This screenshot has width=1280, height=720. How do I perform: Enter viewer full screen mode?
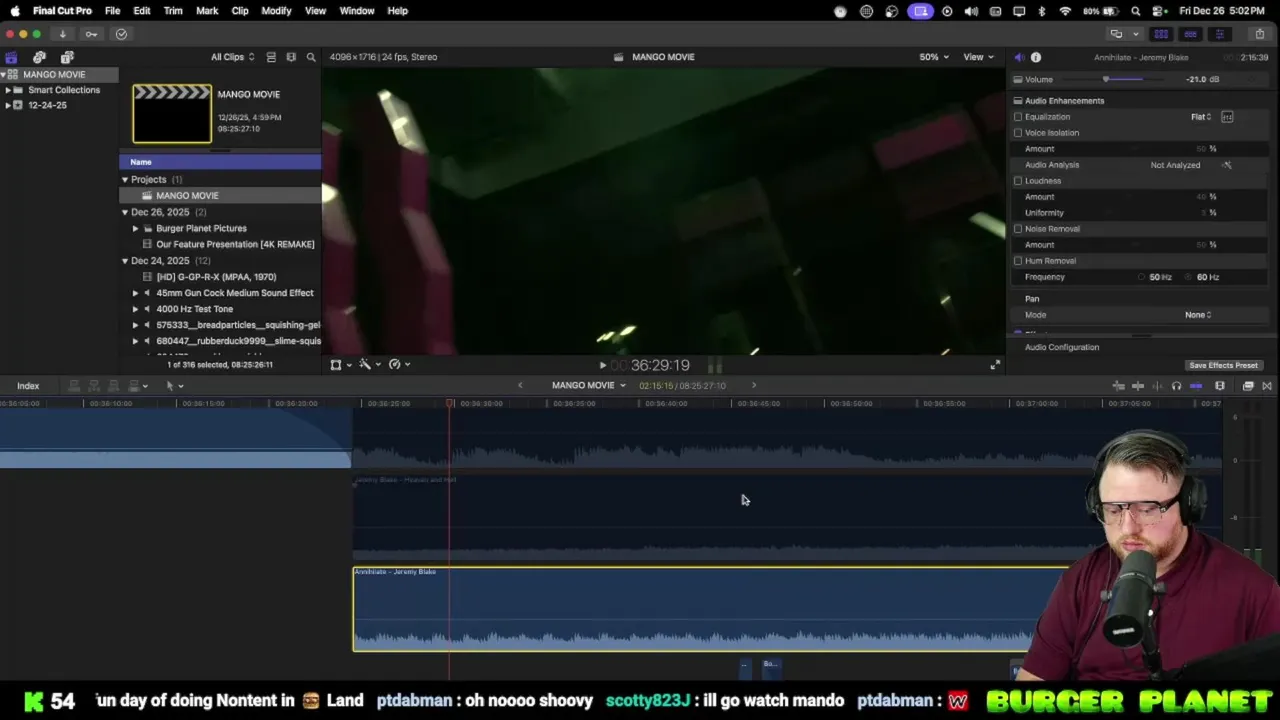click(x=994, y=365)
